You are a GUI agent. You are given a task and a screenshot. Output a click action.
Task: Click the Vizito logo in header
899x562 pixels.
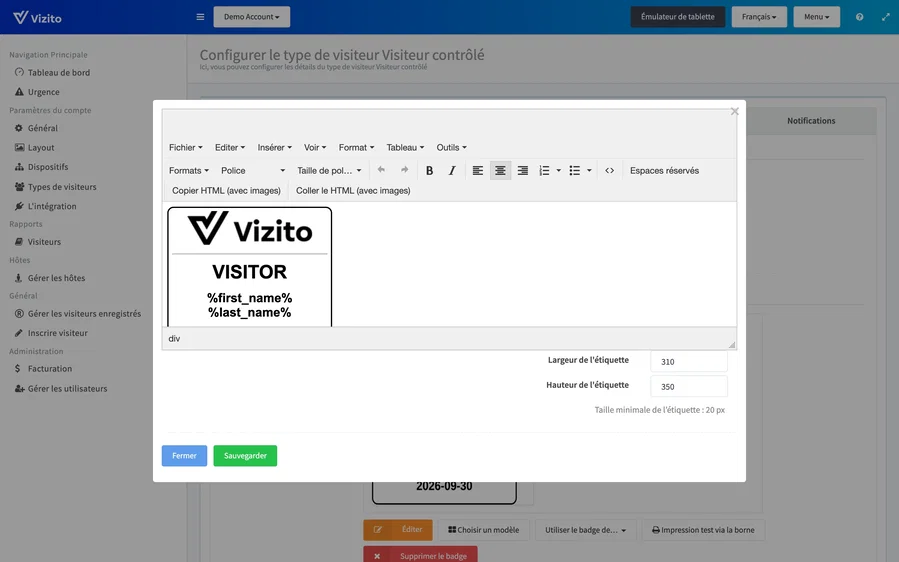click(x=37, y=17)
